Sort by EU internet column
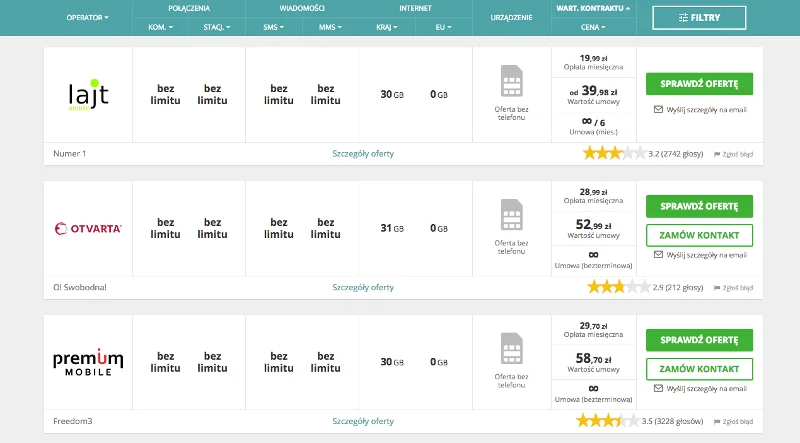This screenshot has height=443, width=800. (443, 27)
